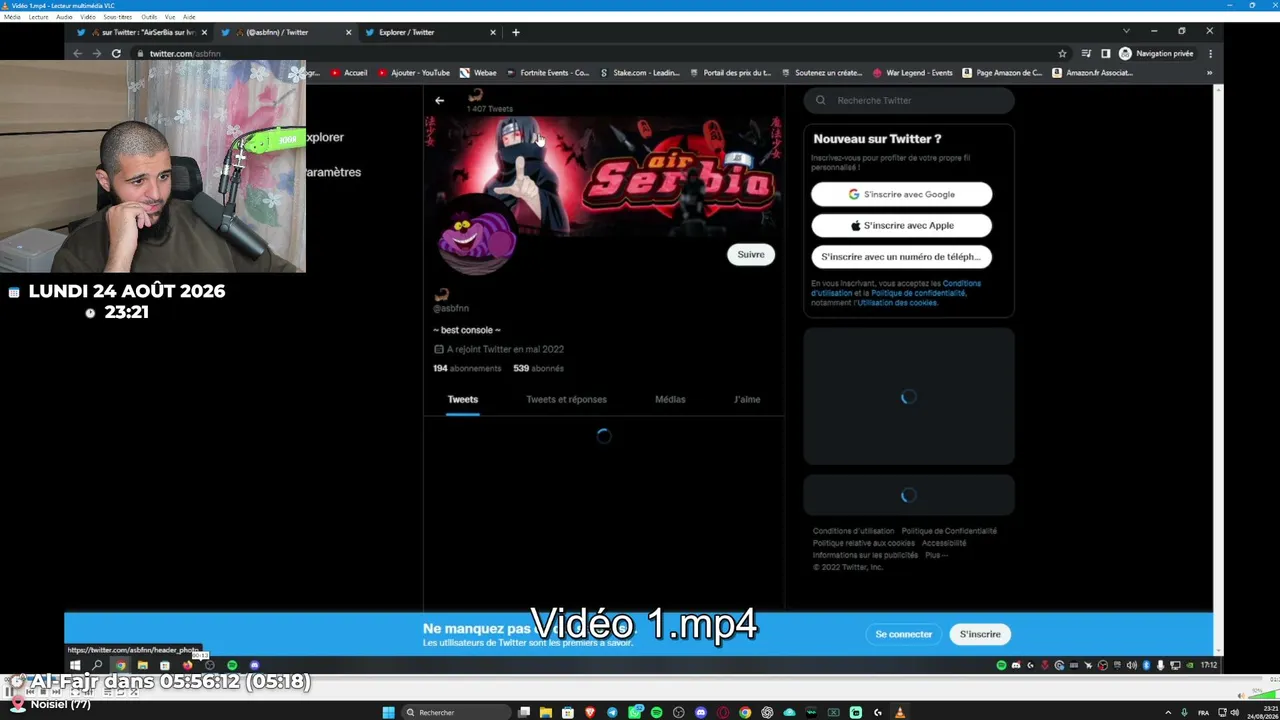This screenshot has width=1280, height=720.
Task: View the 194 abonnements list
Action: 467,368
